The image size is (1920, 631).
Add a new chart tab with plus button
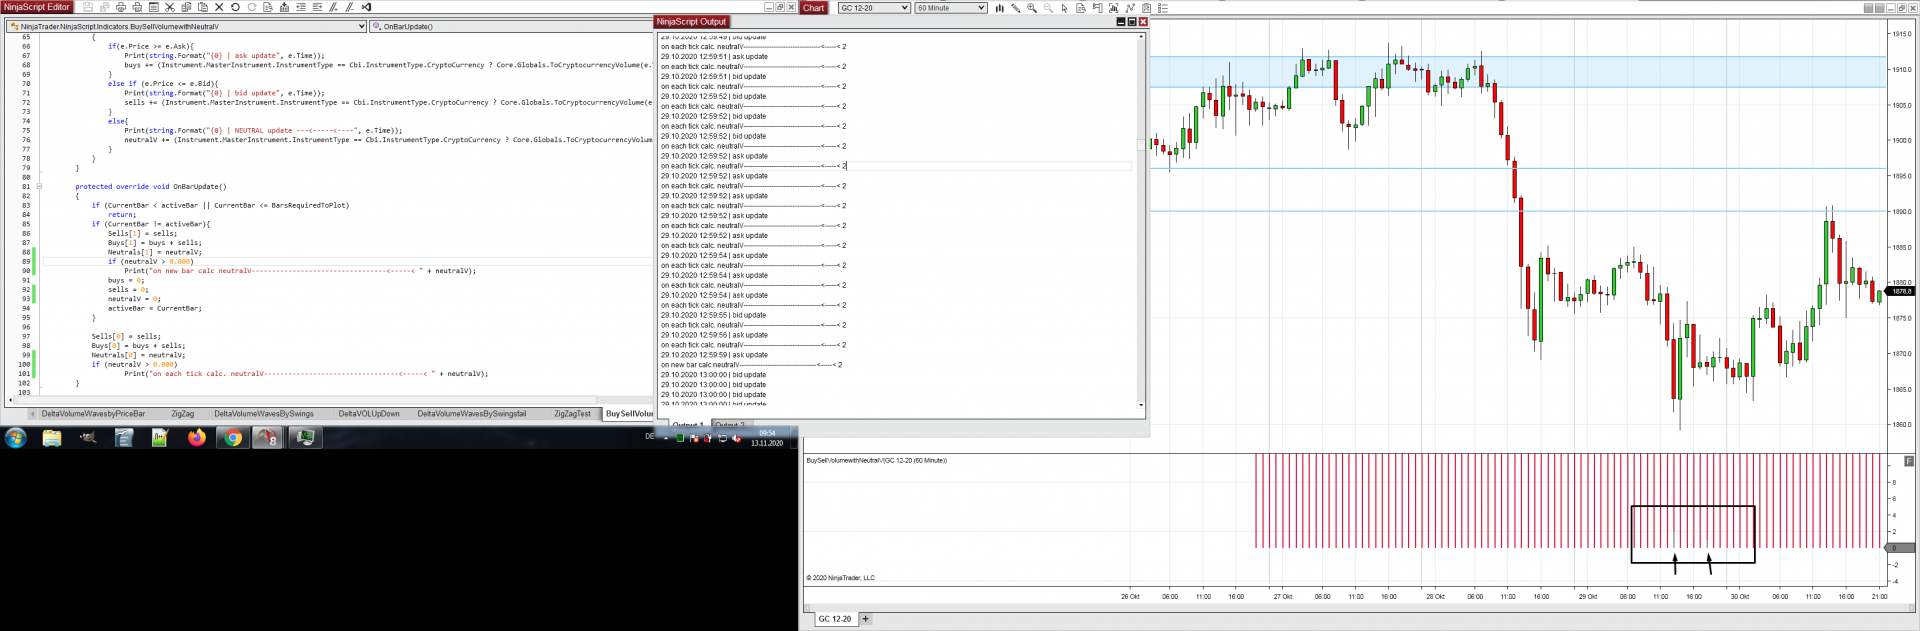click(x=866, y=619)
